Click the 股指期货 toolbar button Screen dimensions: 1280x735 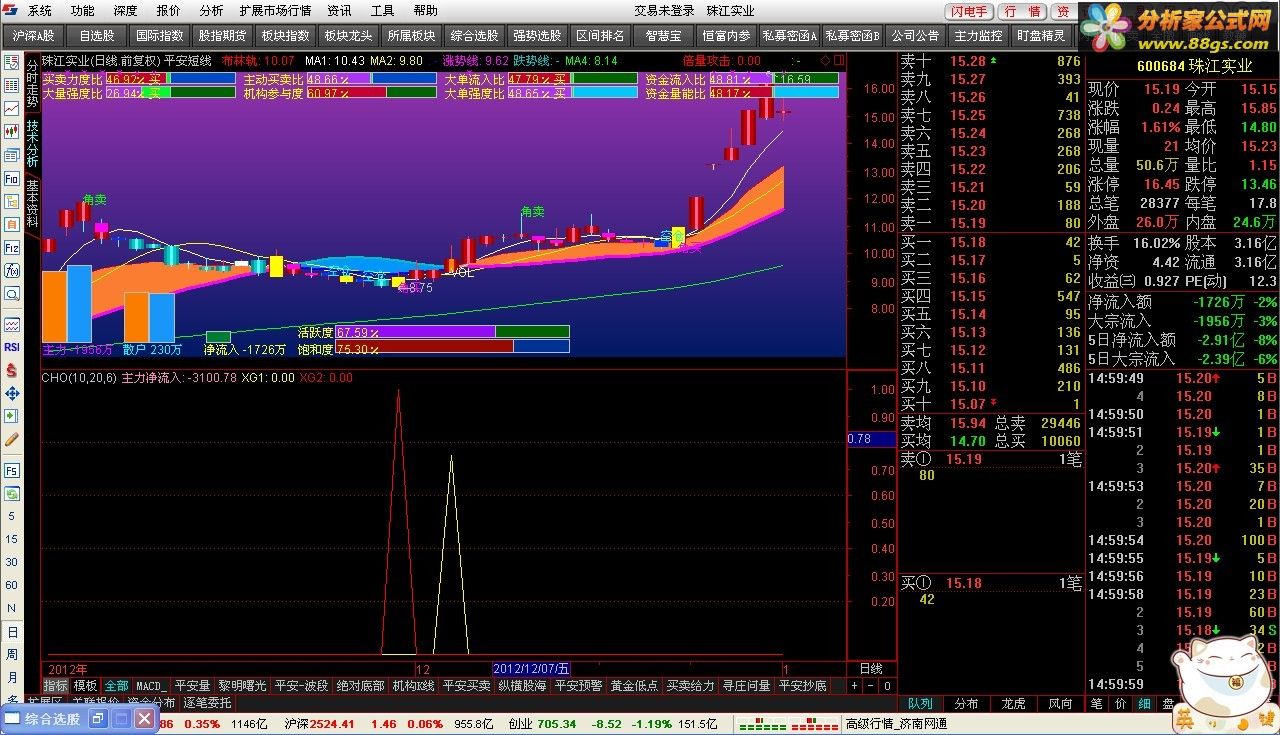[222, 36]
